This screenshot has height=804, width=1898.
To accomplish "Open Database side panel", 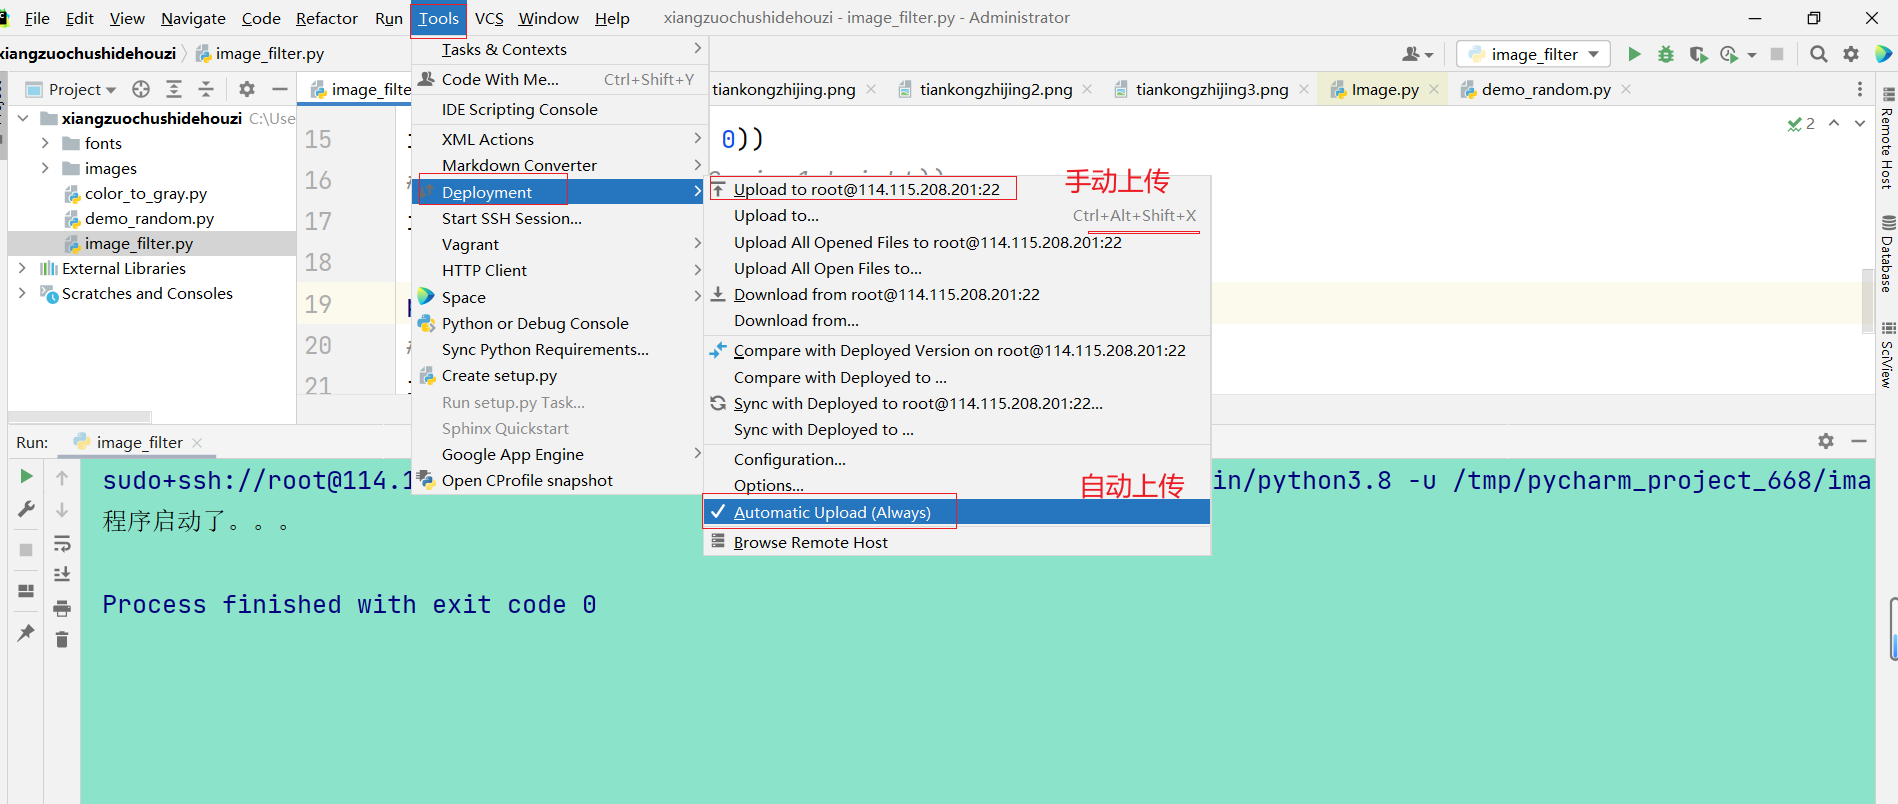I will pos(1887,255).
